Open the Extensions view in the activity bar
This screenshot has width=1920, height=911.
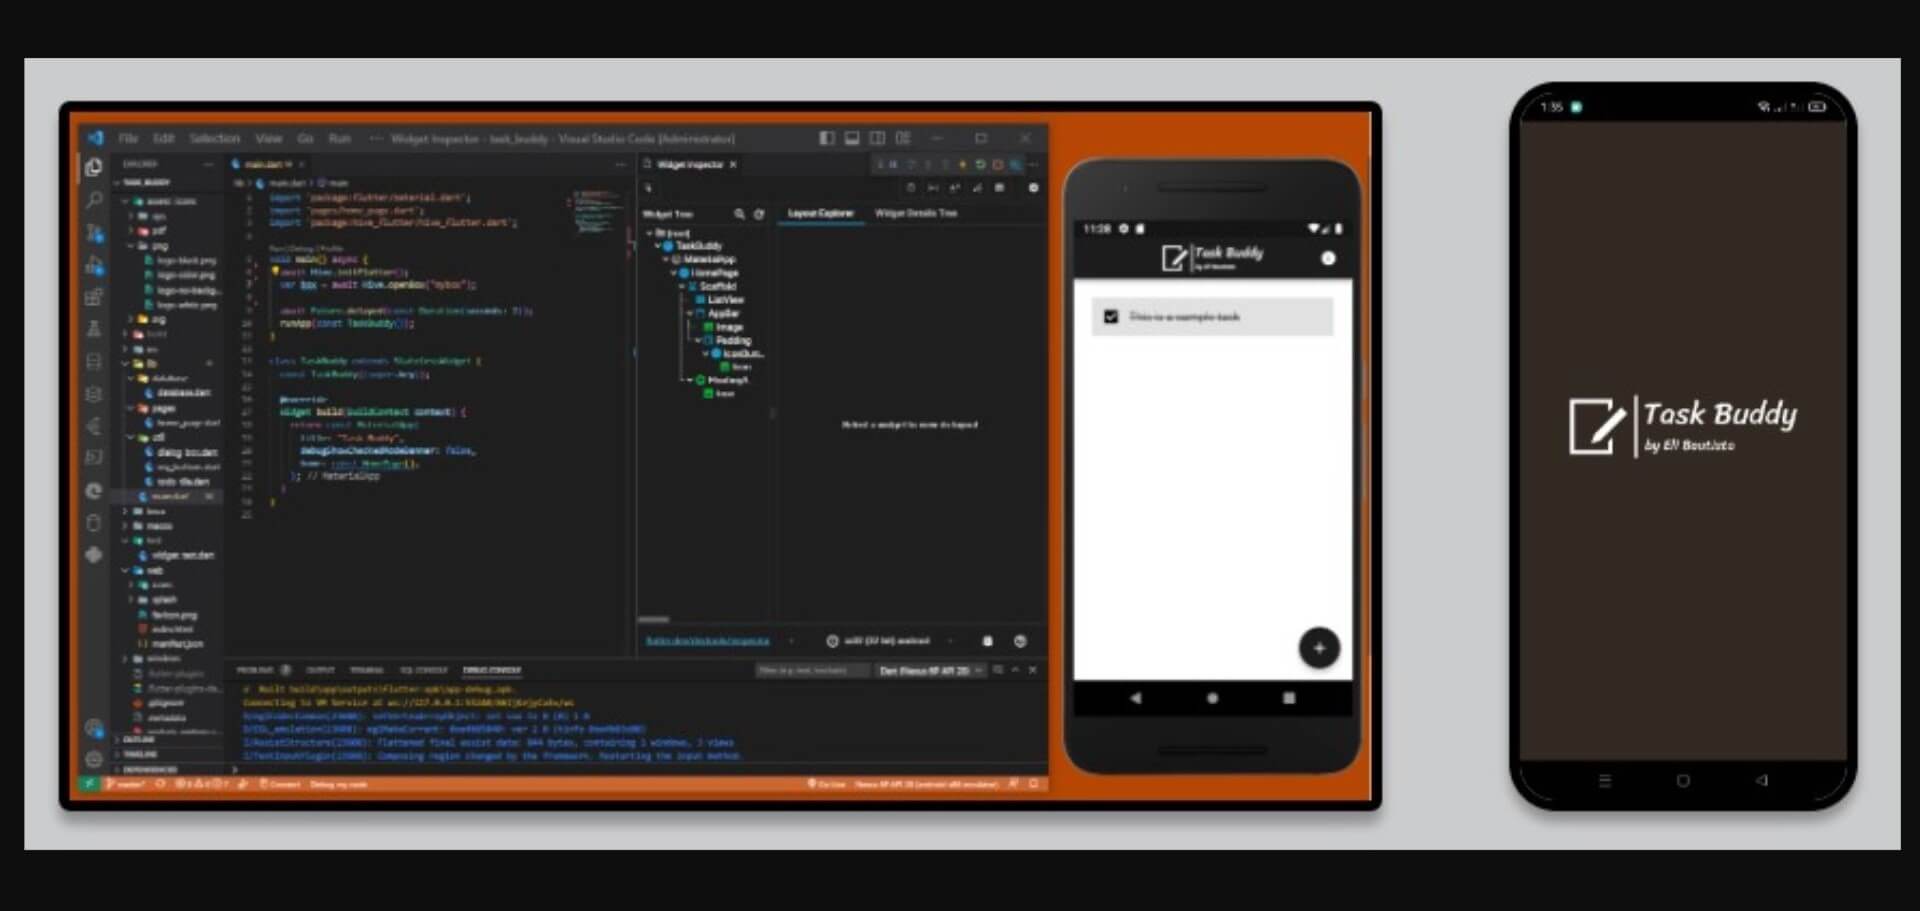pos(94,297)
